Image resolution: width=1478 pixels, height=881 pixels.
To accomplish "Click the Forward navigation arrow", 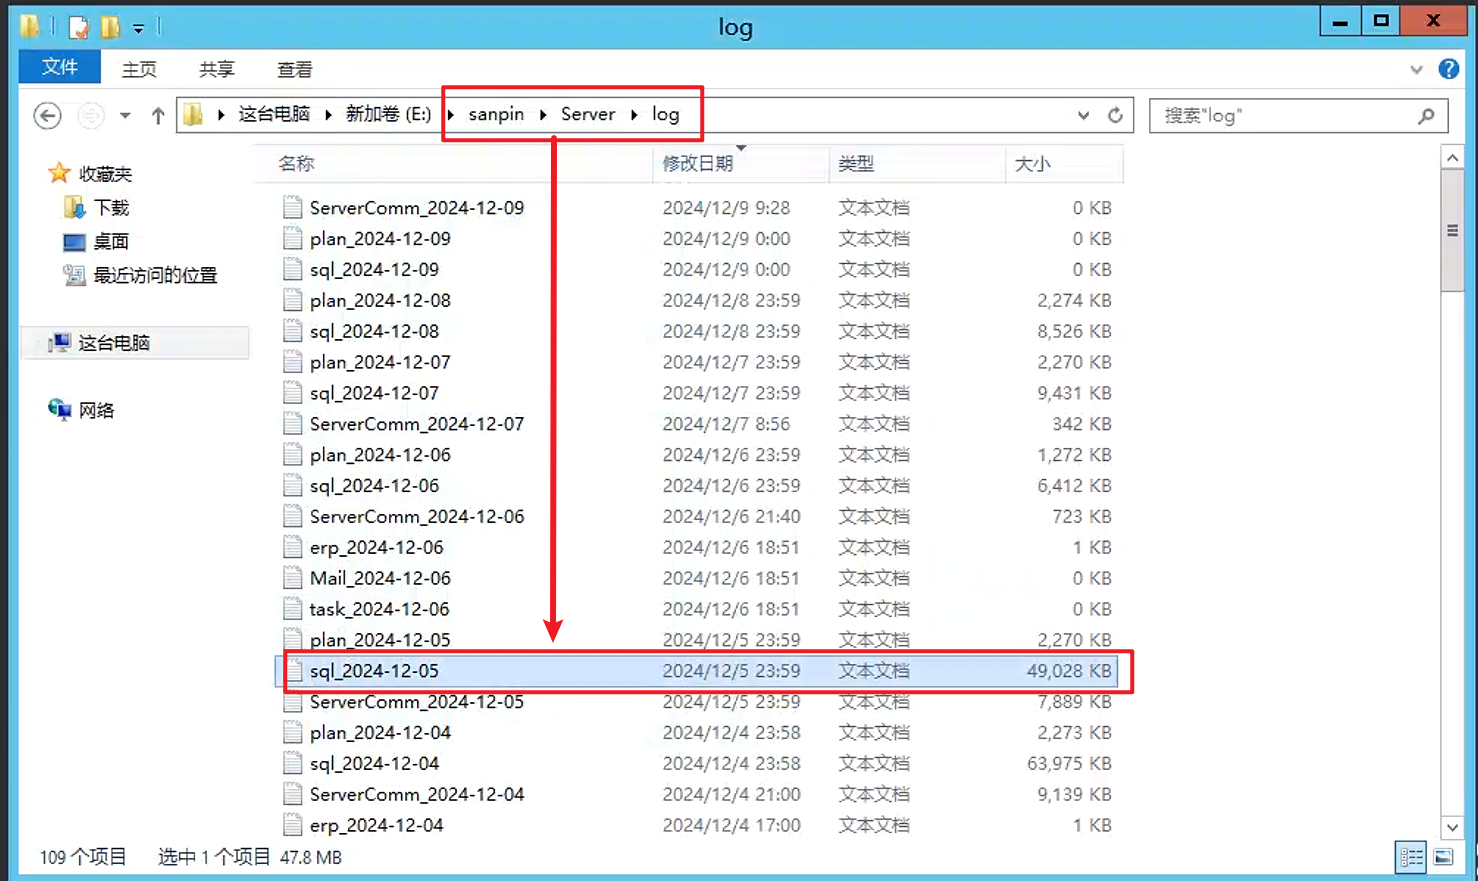I will (91, 116).
